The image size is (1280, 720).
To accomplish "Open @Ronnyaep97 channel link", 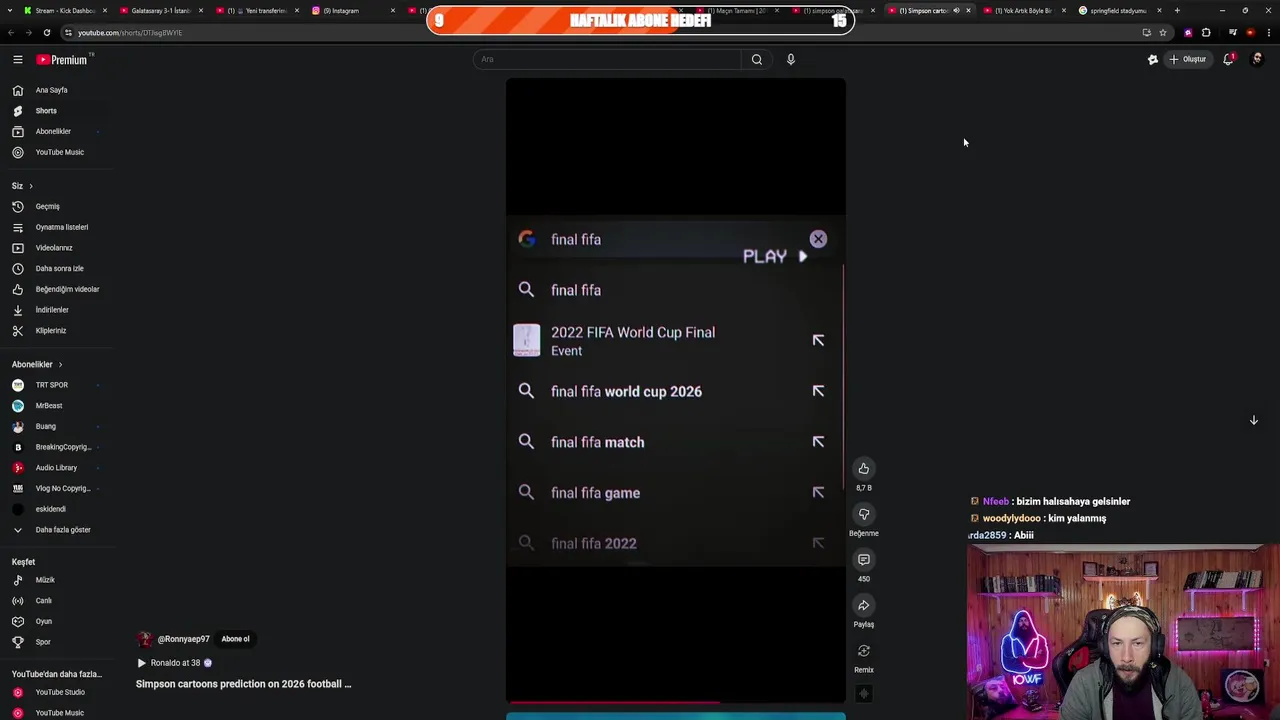I will 183,639.
